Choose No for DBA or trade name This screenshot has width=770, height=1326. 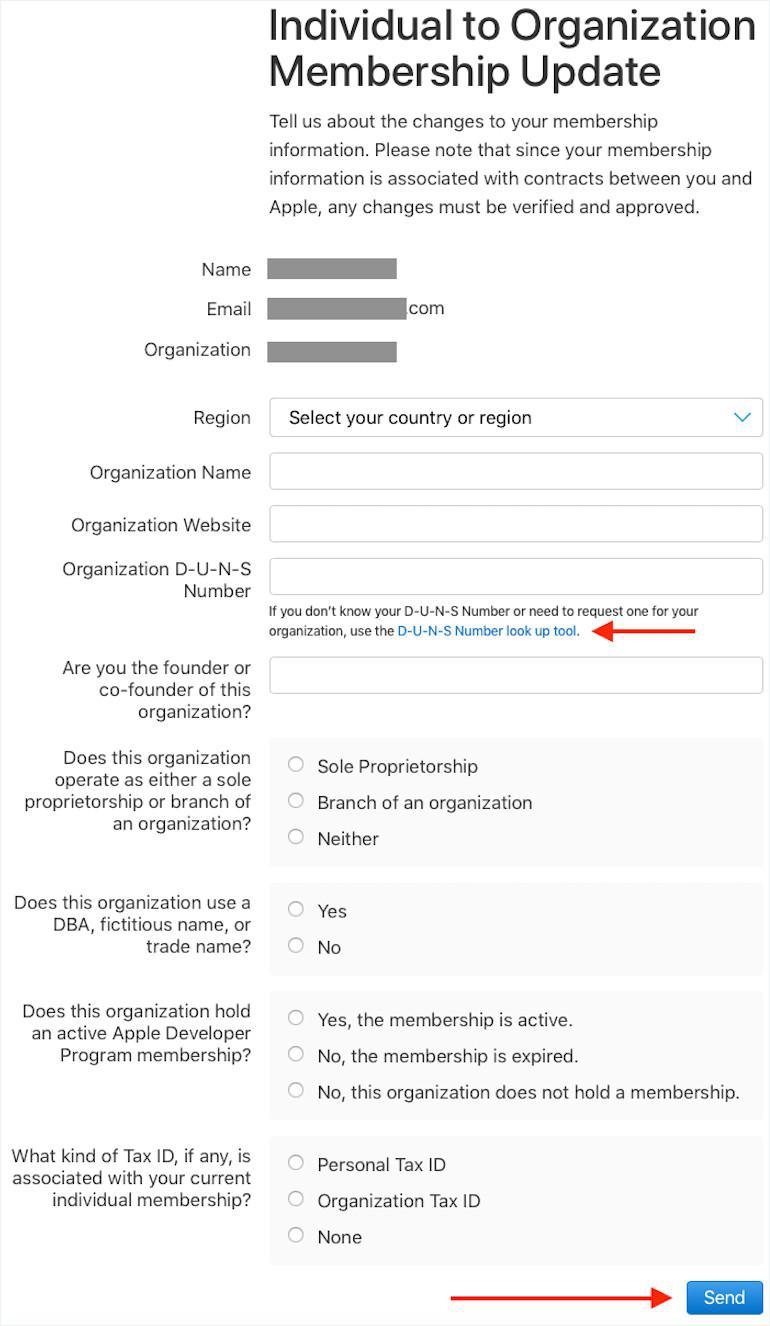296,946
